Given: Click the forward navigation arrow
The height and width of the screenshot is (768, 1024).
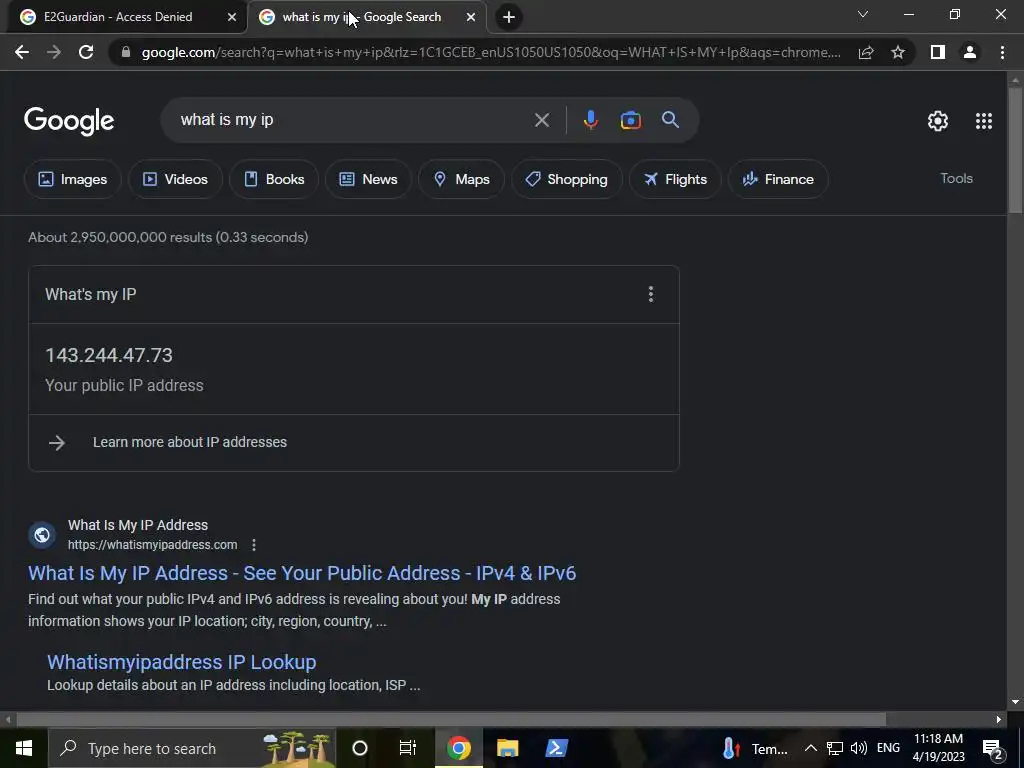Looking at the screenshot, I should coord(54,52).
